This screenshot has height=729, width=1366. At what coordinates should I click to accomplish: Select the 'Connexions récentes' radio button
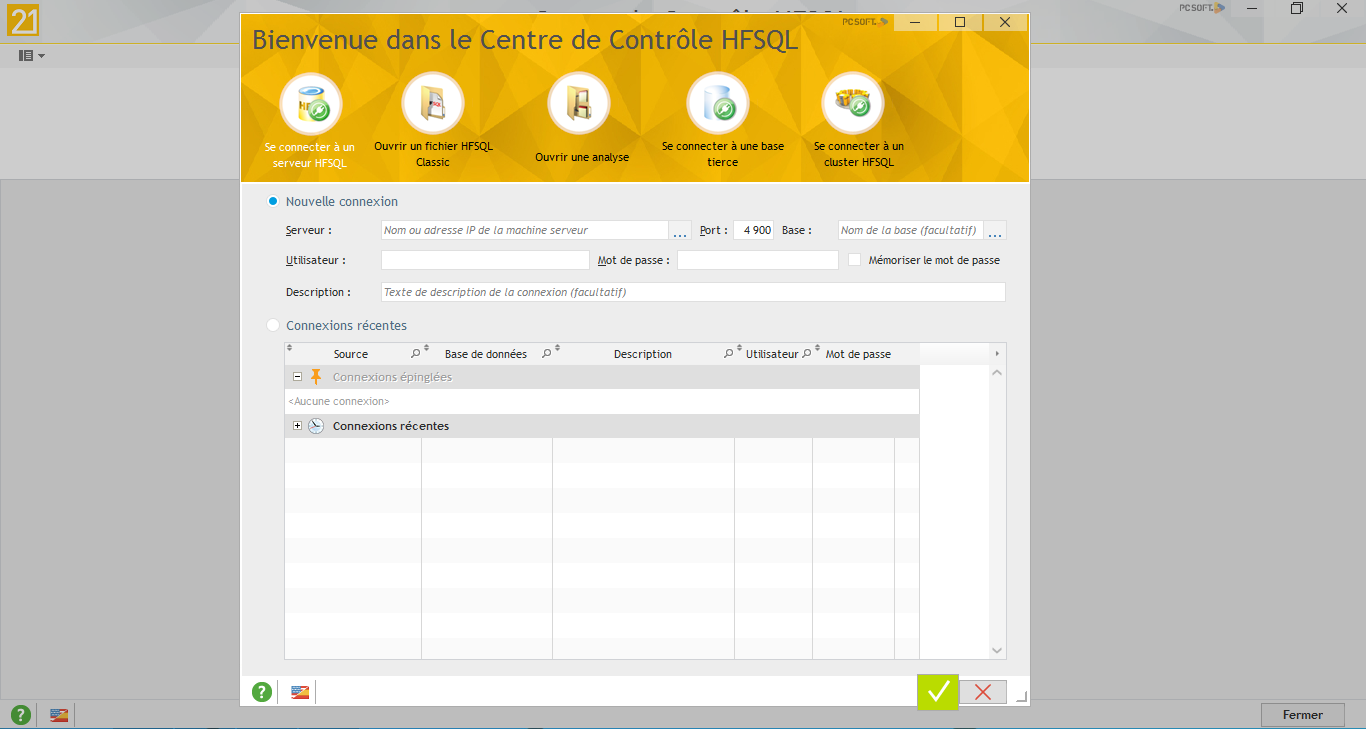click(x=273, y=325)
